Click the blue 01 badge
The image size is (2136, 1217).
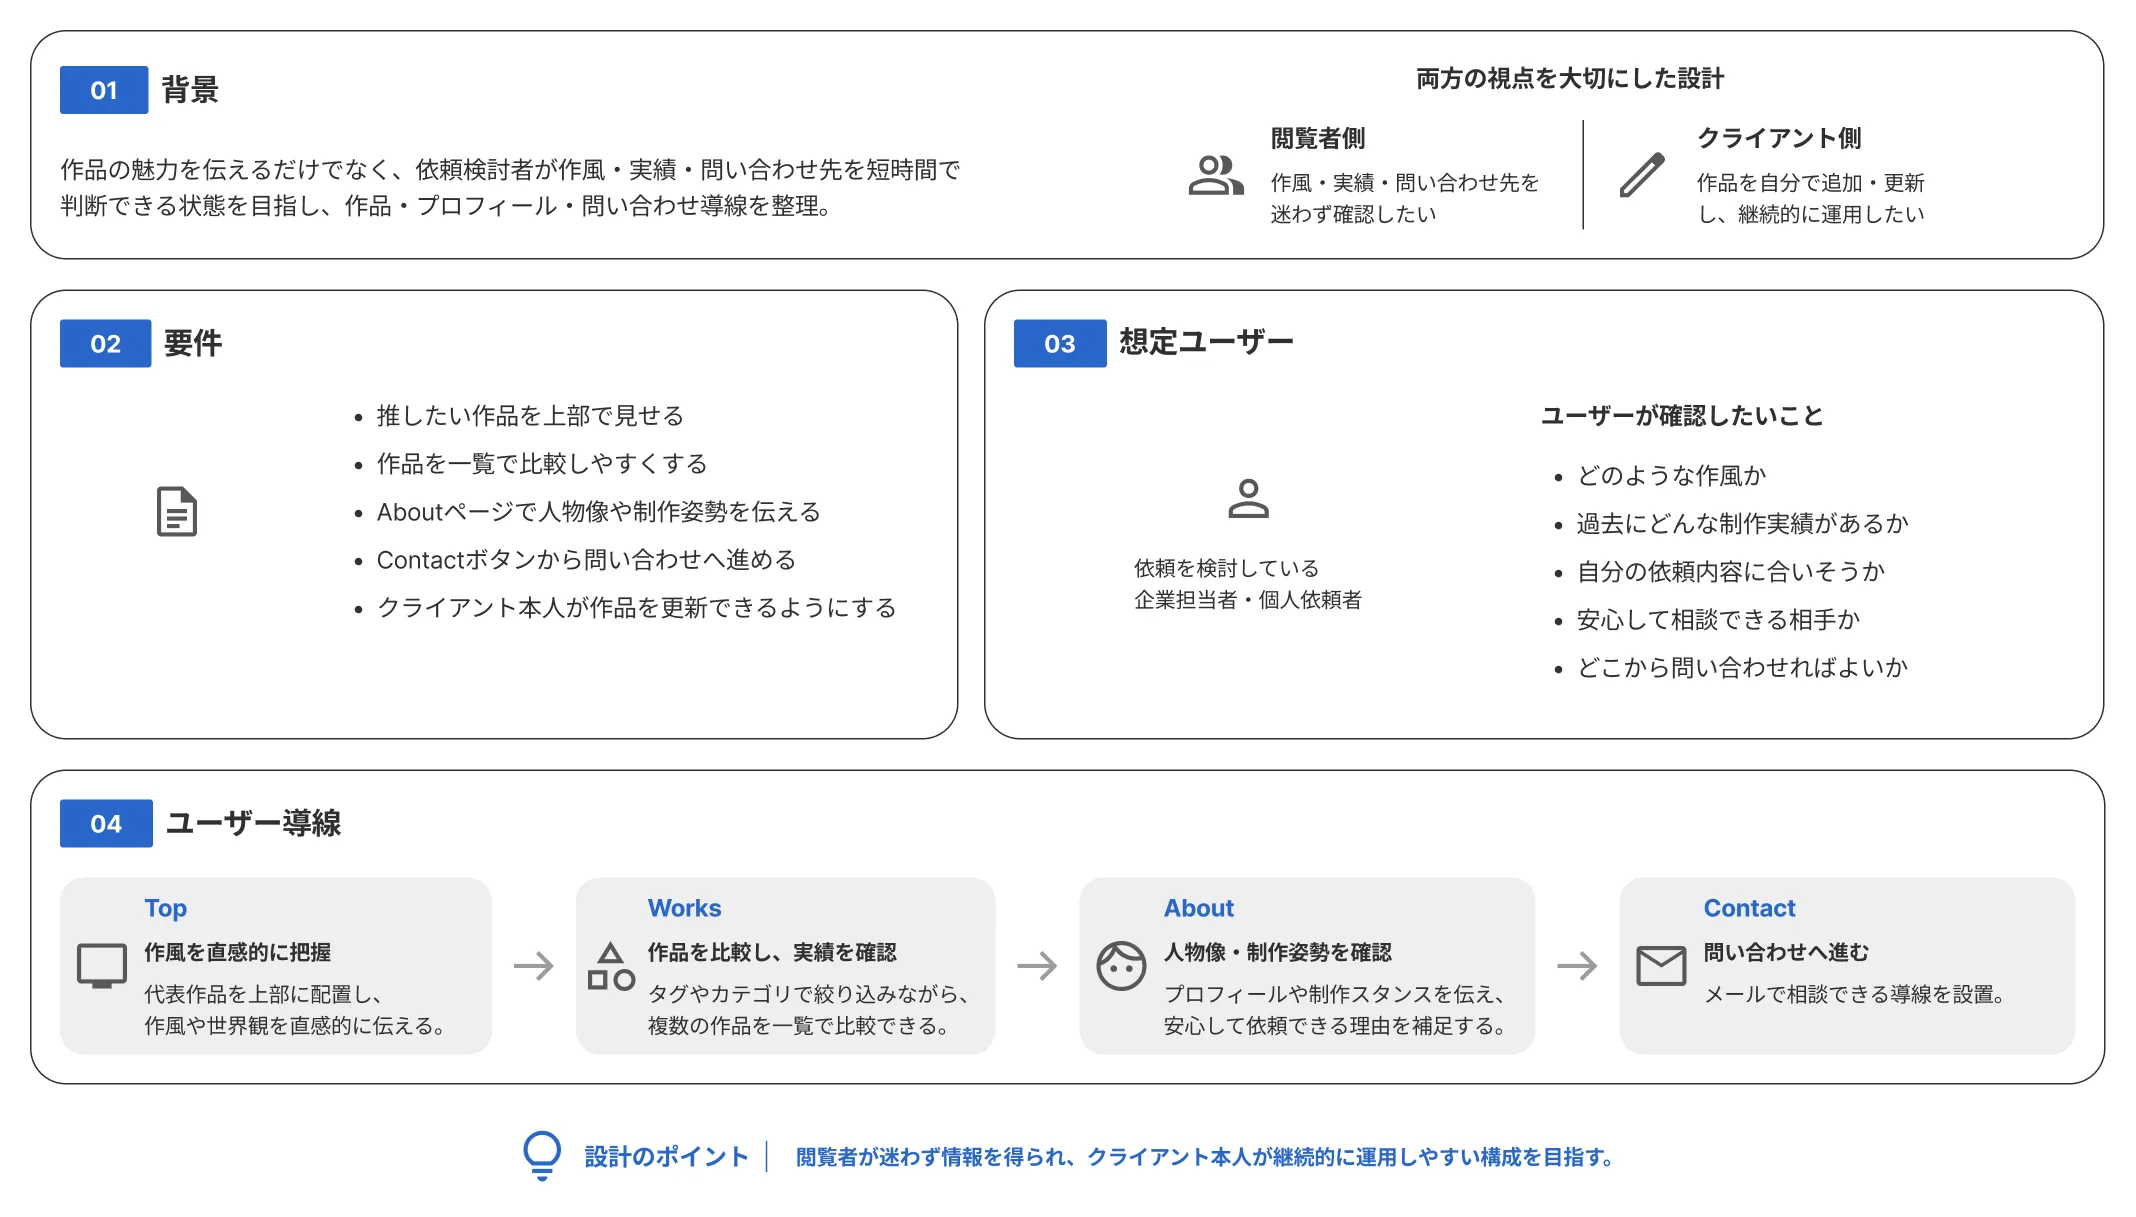coord(104,90)
